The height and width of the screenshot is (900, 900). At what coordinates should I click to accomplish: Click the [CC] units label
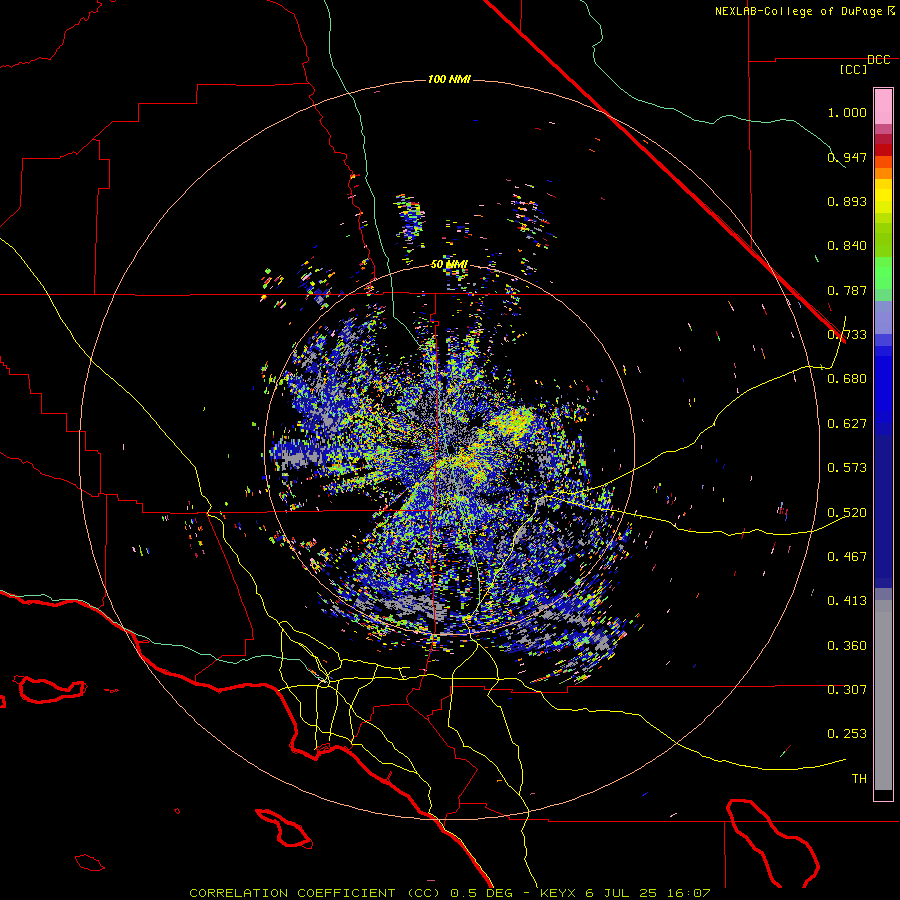click(x=854, y=69)
